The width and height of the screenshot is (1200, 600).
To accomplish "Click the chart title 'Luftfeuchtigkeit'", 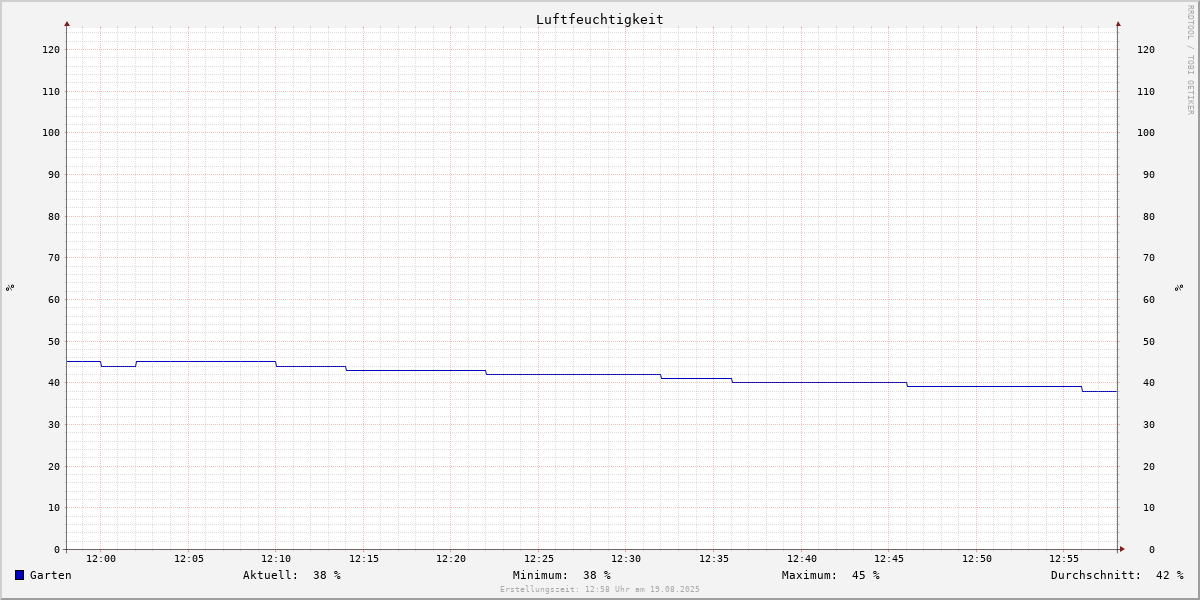I will click(x=600, y=19).
